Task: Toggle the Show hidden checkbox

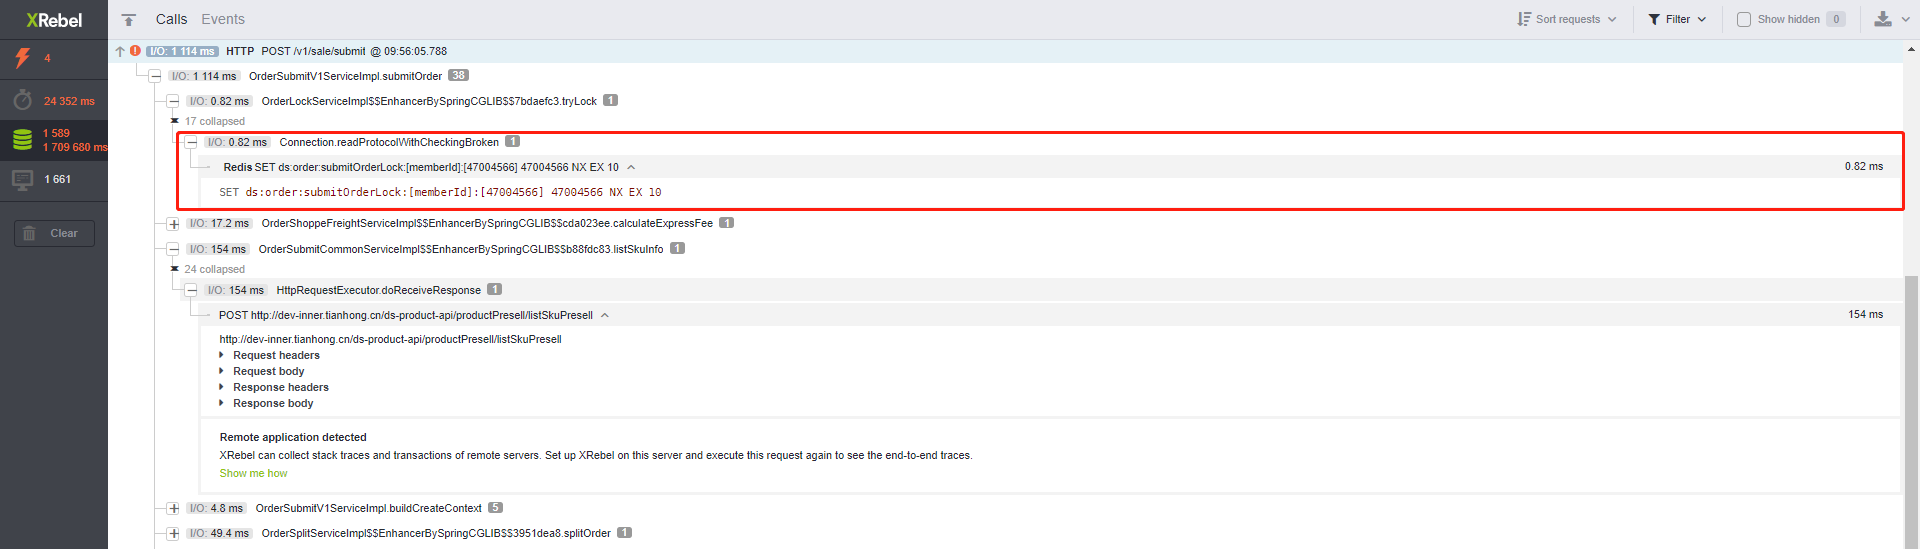Action: click(1744, 19)
